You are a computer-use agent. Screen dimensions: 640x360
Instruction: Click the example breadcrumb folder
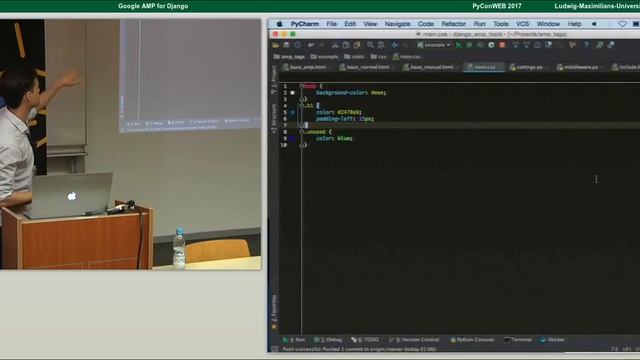pyautogui.click(x=325, y=57)
